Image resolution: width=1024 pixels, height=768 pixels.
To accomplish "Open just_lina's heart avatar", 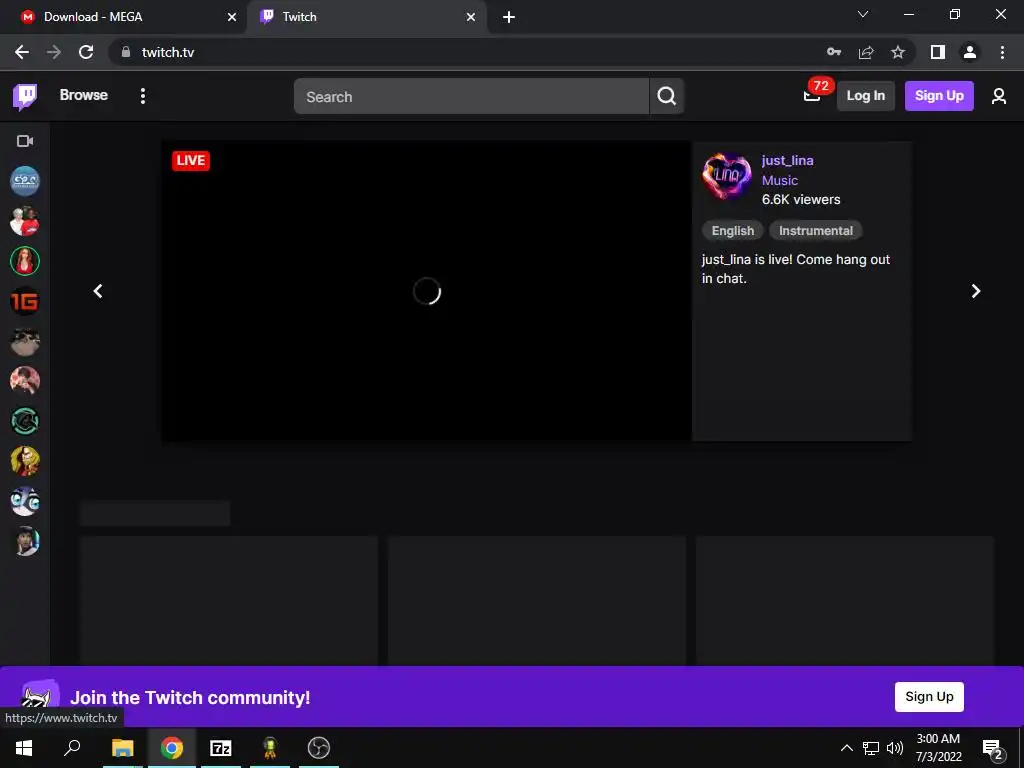I will click(727, 176).
